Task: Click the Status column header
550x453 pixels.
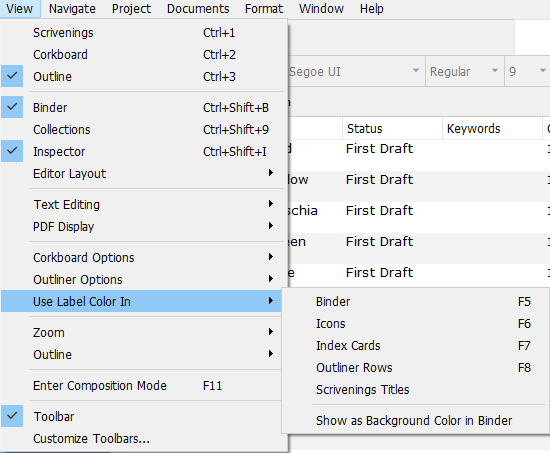Action: pos(392,128)
